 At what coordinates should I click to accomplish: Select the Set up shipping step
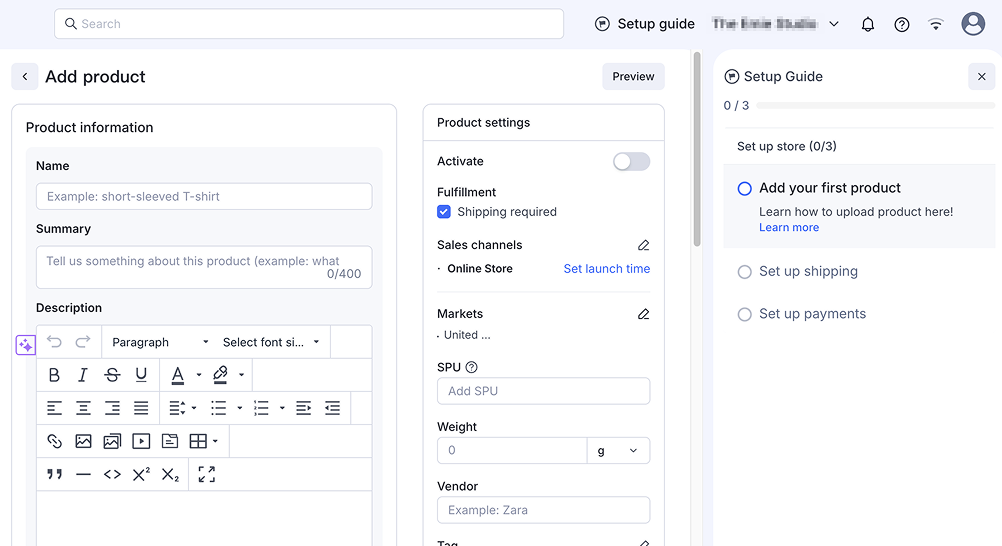[808, 271]
